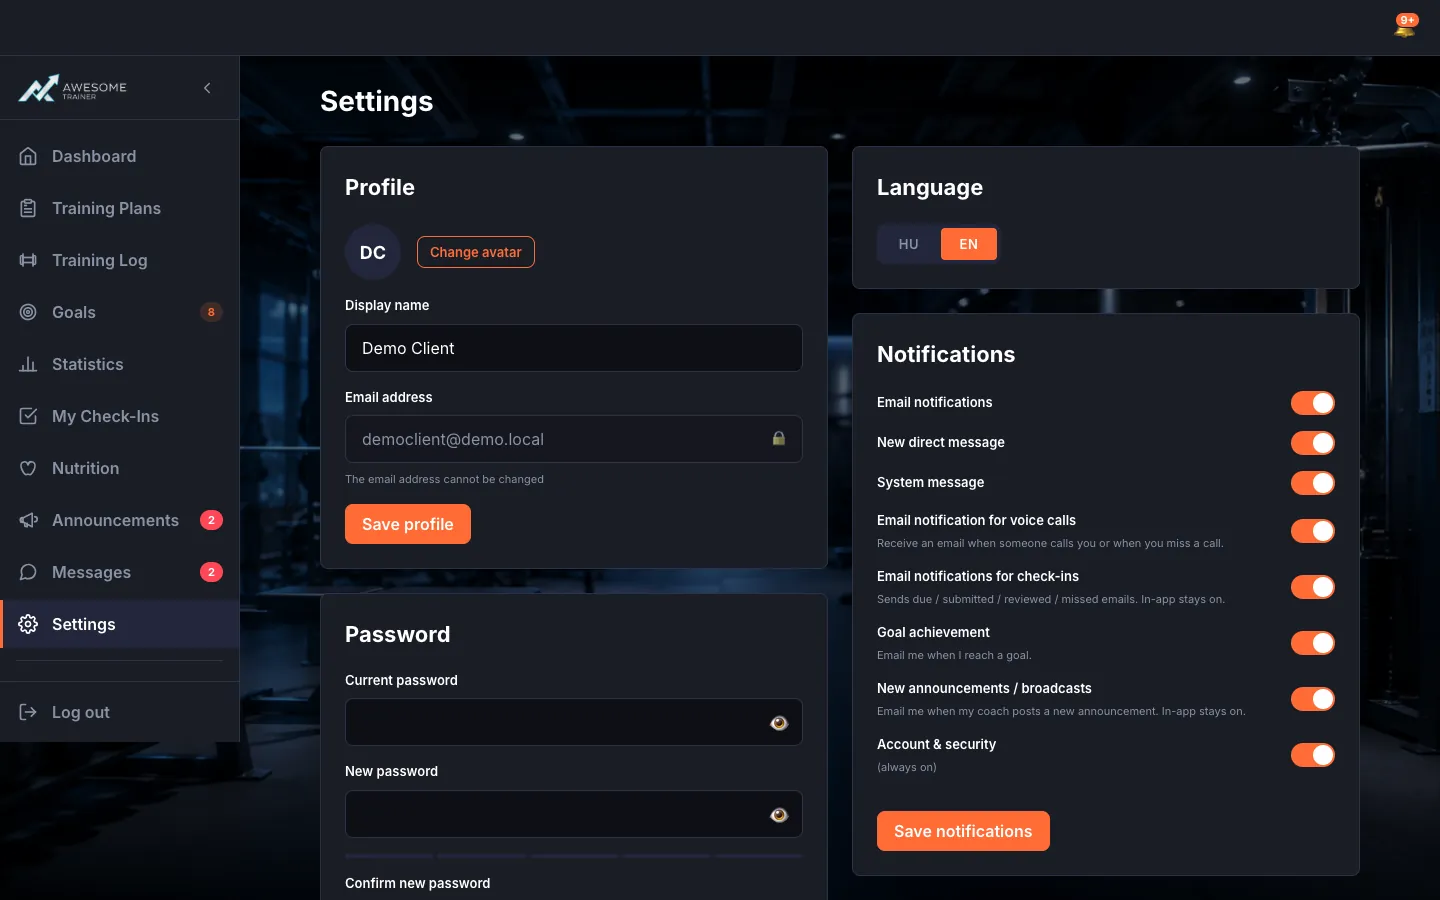Click the Language section heading
This screenshot has height=900, width=1440.
click(930, 187)
